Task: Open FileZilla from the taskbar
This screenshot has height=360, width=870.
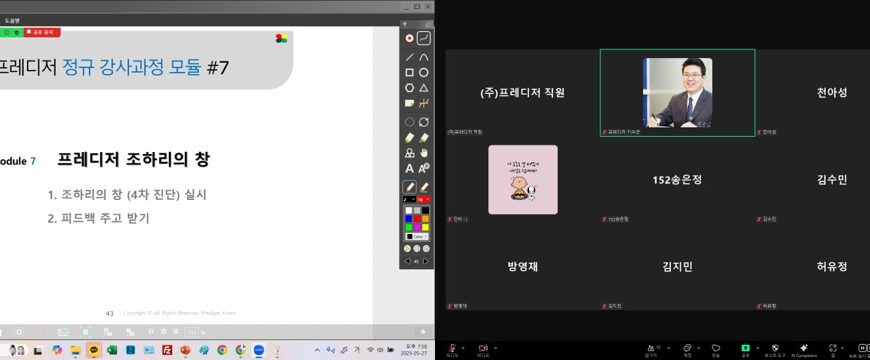Action: (167, 350)
